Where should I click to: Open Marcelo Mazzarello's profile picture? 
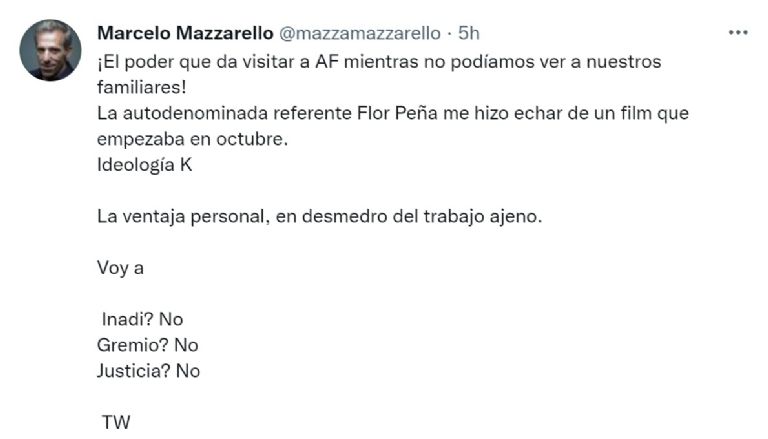click(x=50, y=50)
